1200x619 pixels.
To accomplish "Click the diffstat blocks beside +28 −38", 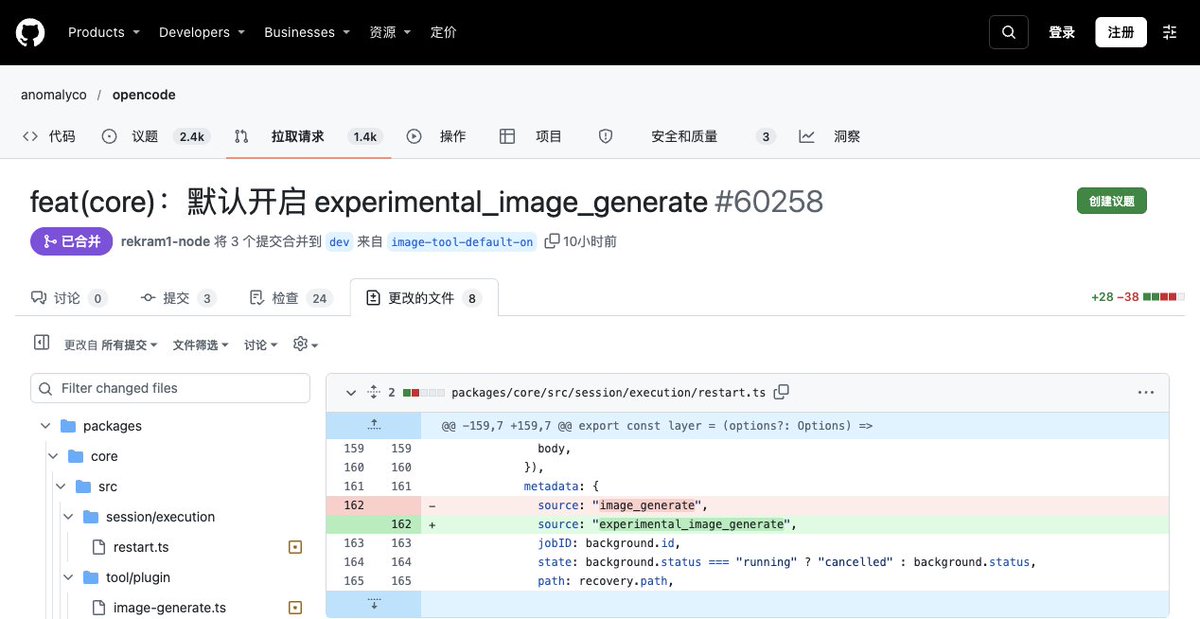I will click(x=1164, y=297).
